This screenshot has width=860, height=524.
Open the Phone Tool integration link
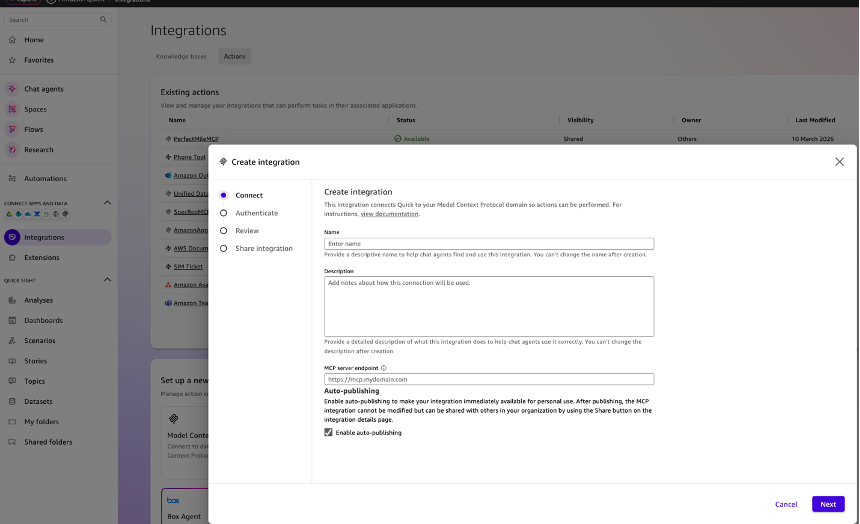click(190, 157)
